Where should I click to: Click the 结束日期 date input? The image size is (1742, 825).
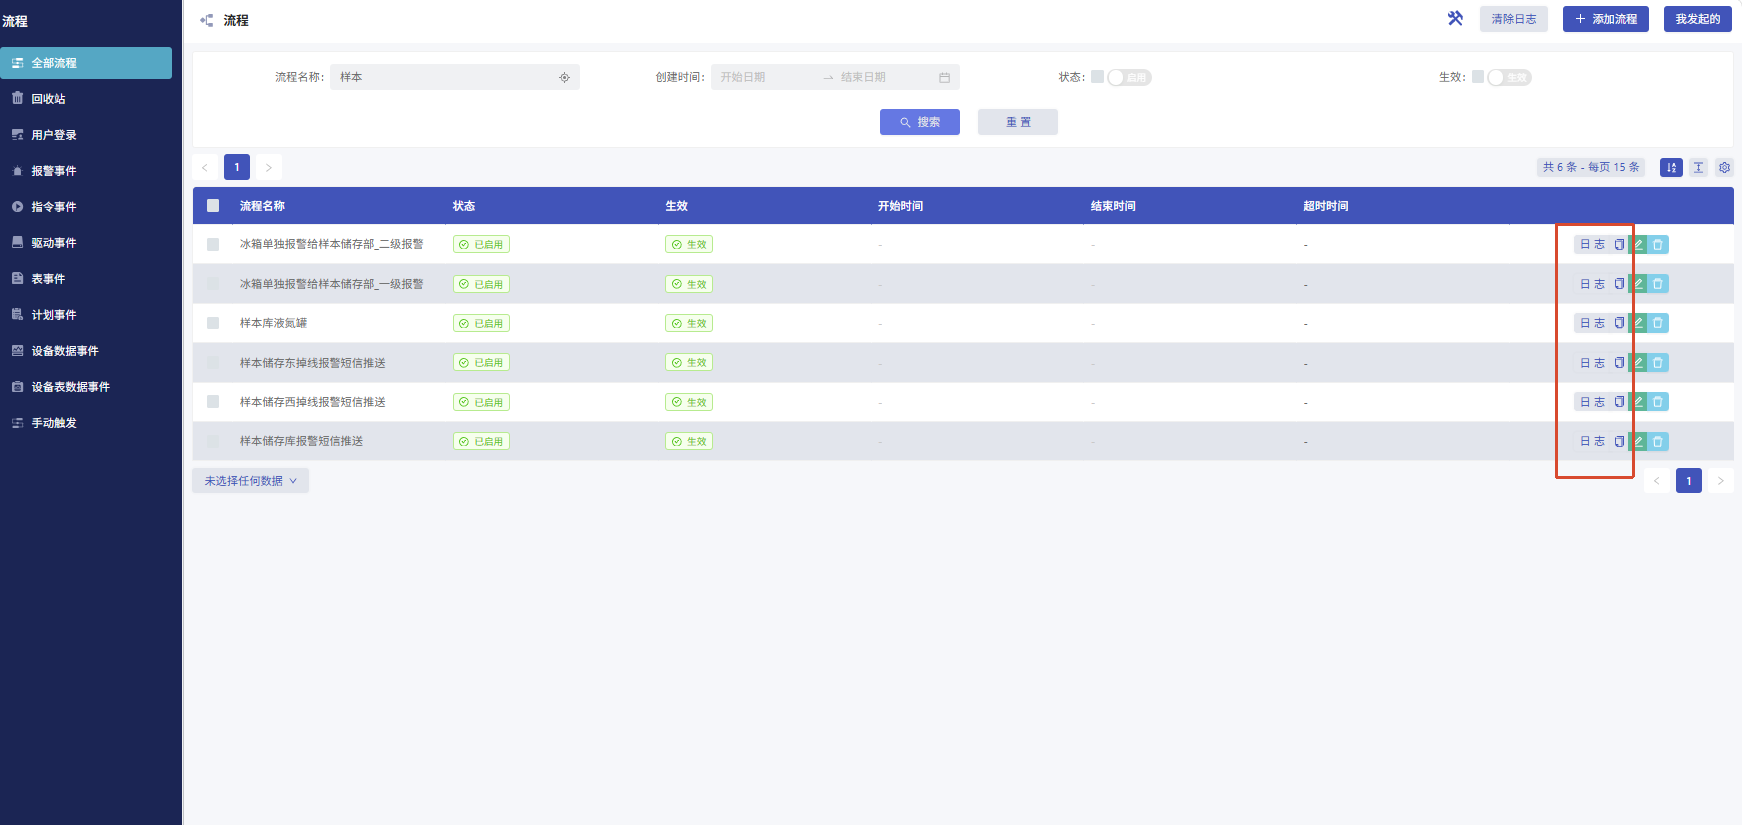point(884,77)
